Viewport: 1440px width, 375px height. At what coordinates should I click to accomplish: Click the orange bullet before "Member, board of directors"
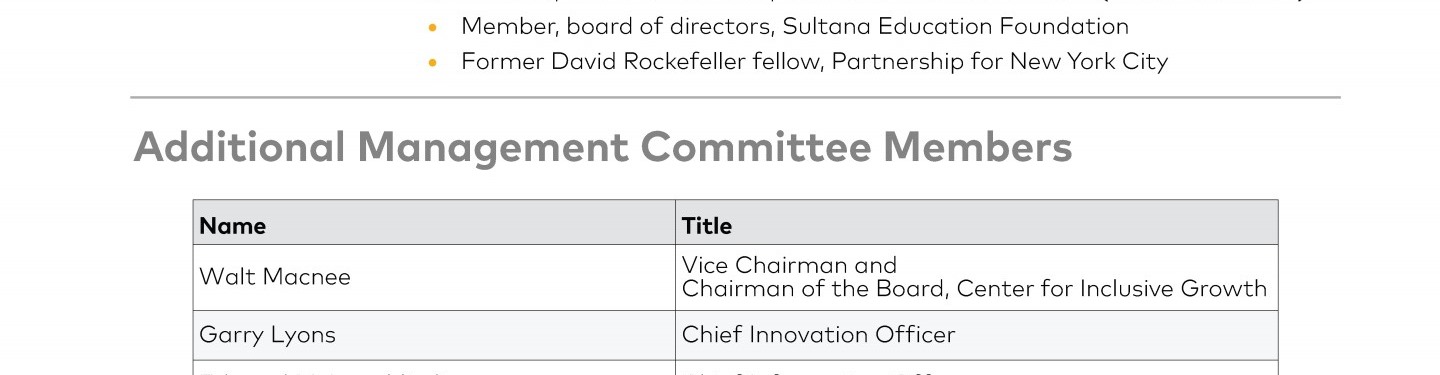(432, 28)
